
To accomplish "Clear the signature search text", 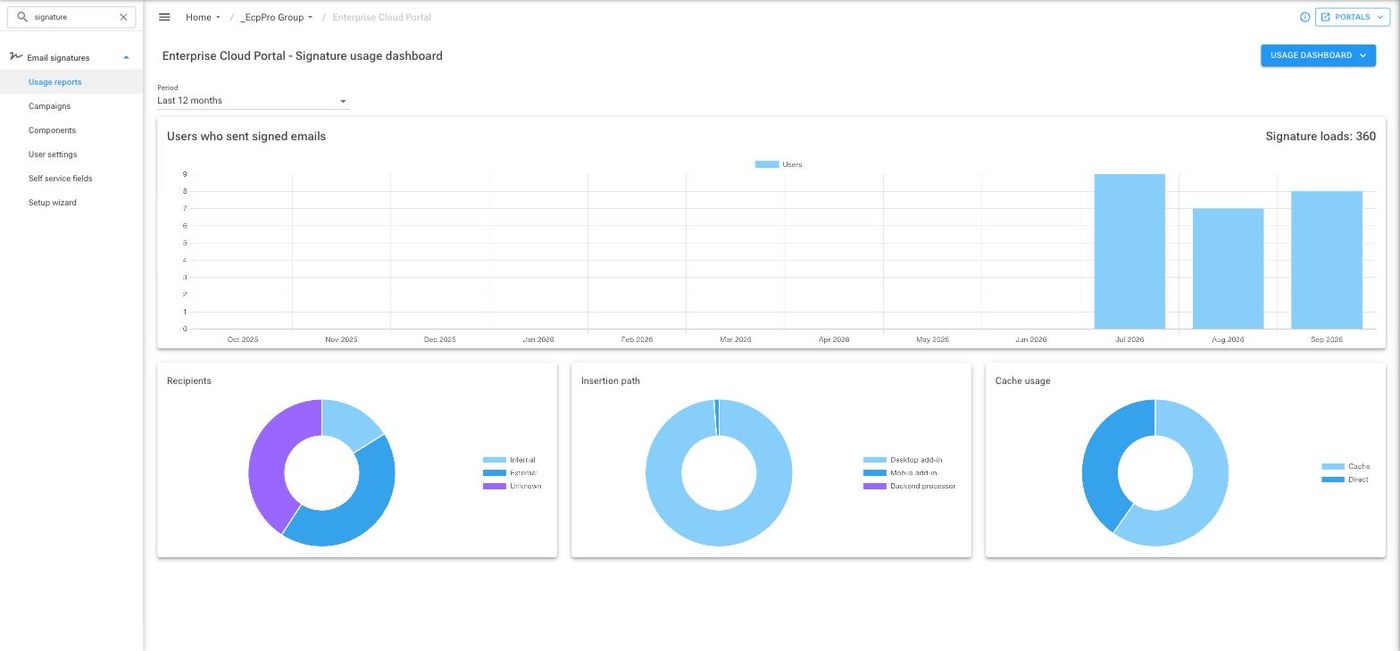I will pos(123,17).
